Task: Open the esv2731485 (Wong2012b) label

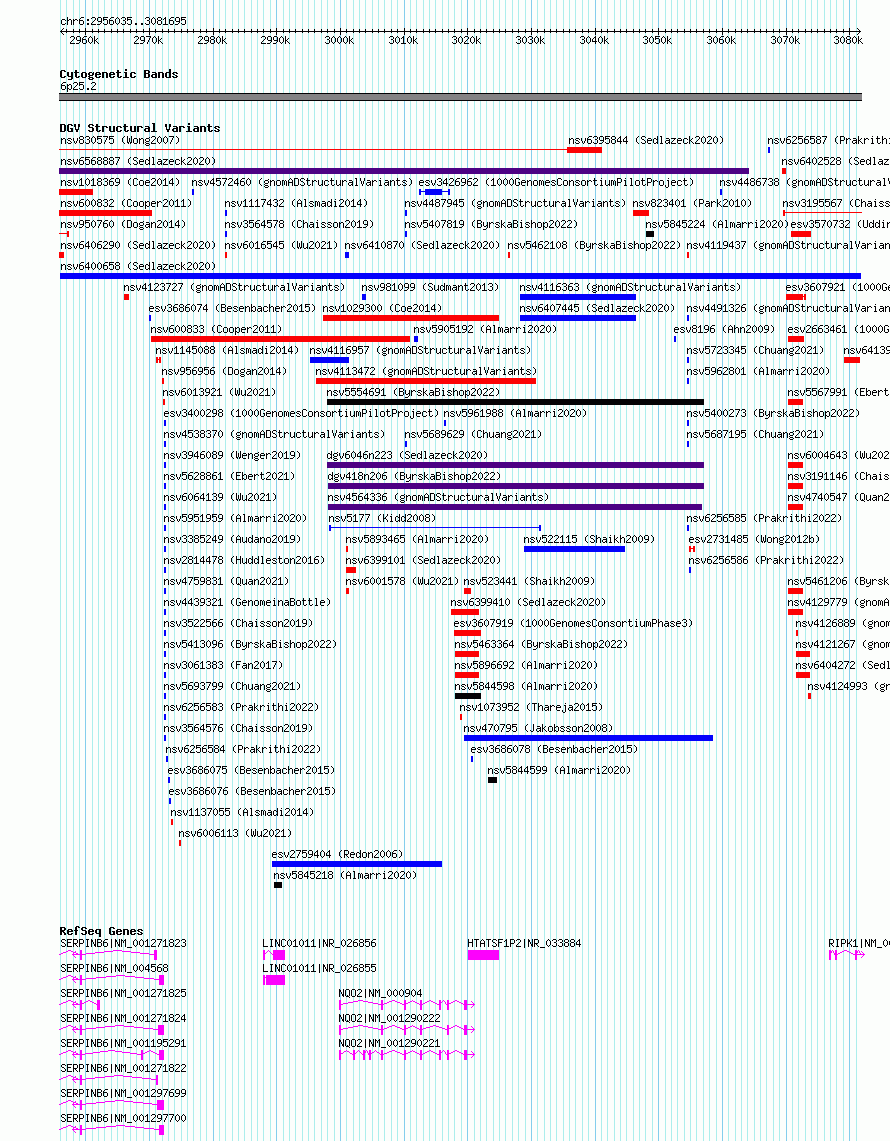Action: point(754,538)
